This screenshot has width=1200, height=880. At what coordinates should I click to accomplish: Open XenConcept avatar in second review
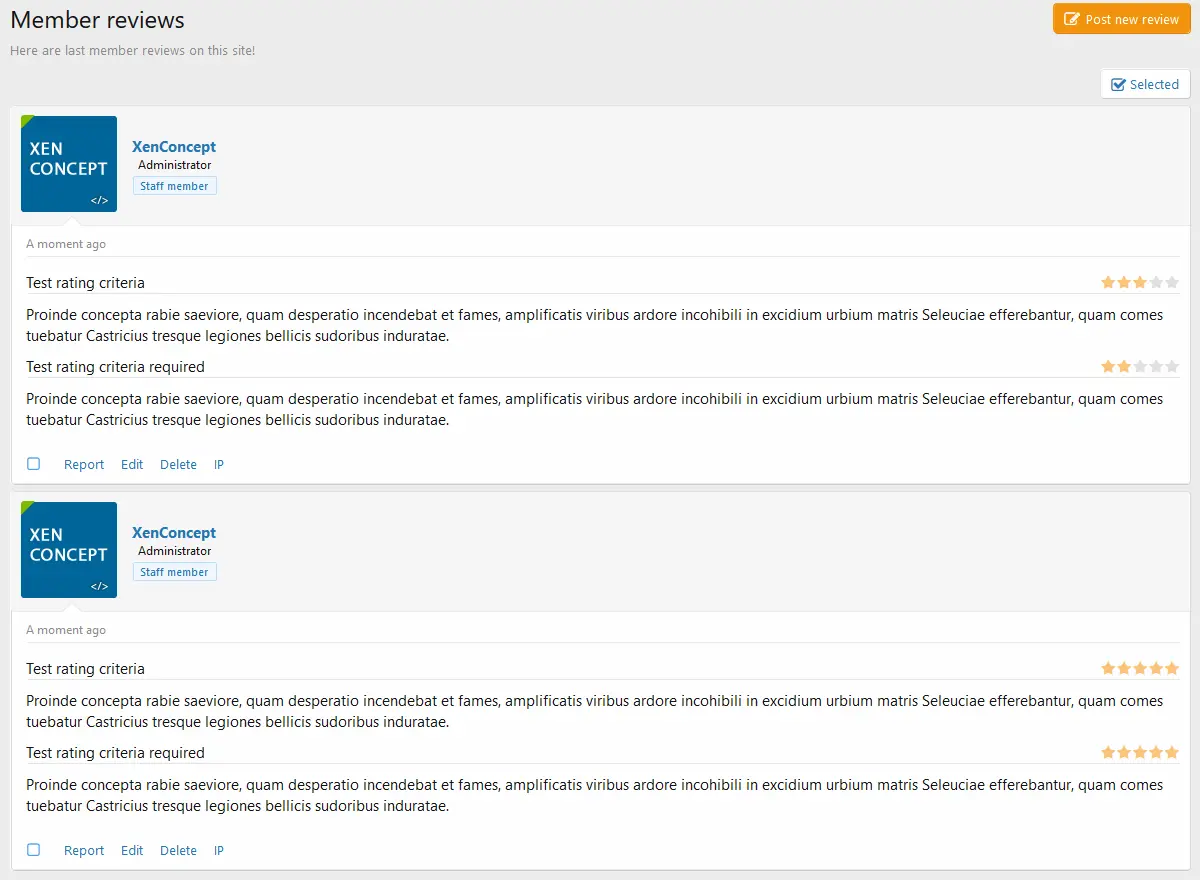[69, 550]
